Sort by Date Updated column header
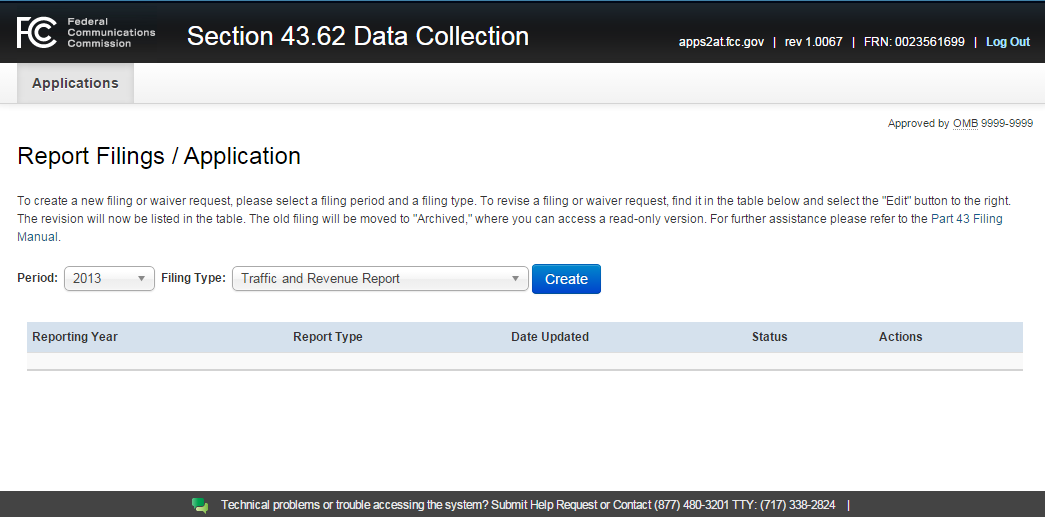Viewport: 1045px width, 517px height. point(550,337)
